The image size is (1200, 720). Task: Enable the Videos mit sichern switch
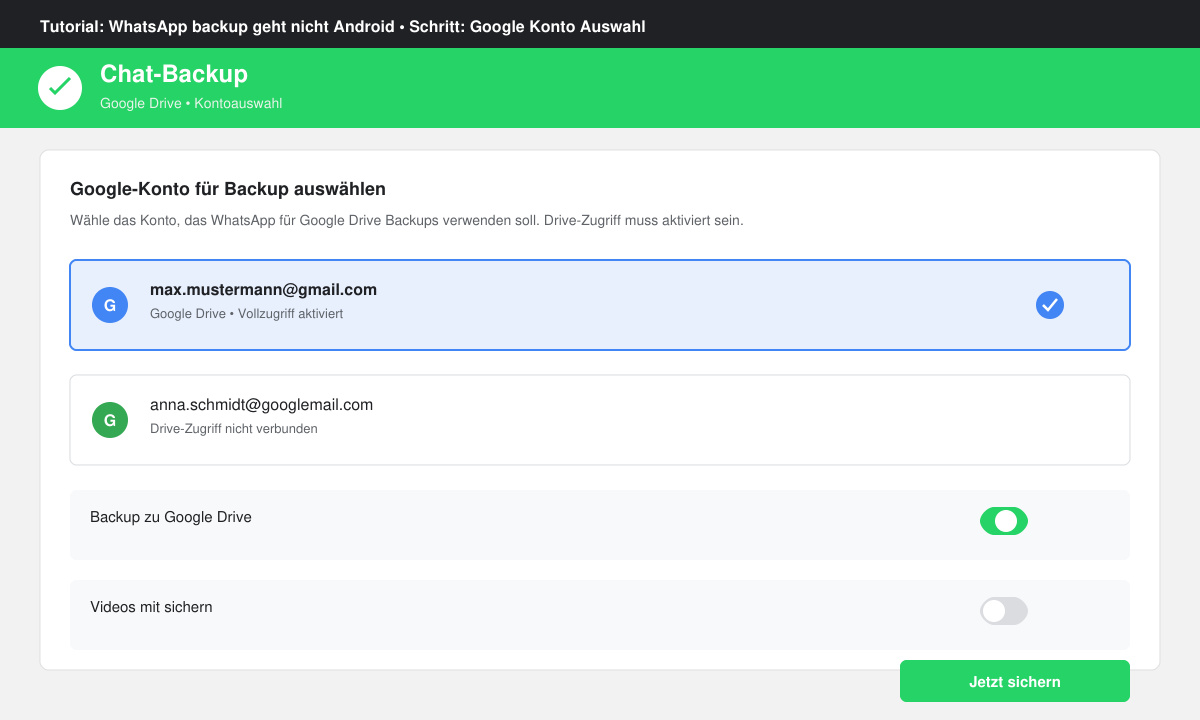tap(1004, 611)
